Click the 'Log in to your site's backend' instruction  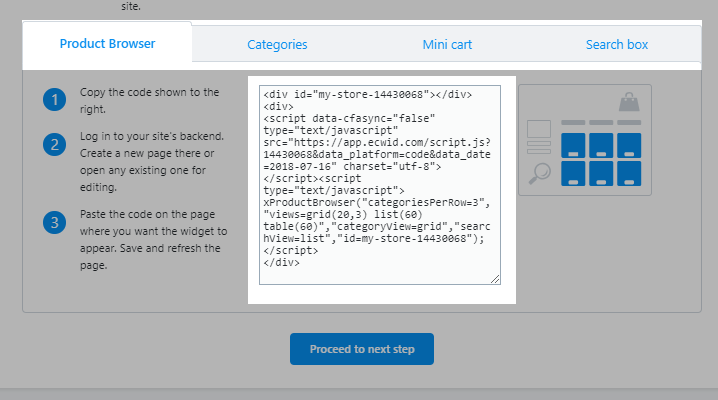(x=152, y=162)
